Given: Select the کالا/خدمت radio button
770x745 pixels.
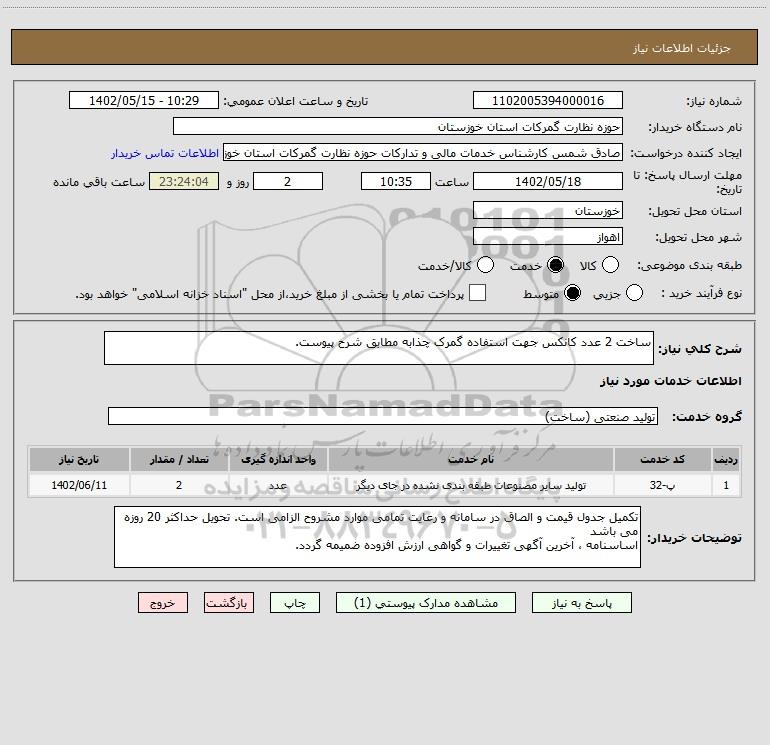Looking at the screenshot, I should 486,265.
